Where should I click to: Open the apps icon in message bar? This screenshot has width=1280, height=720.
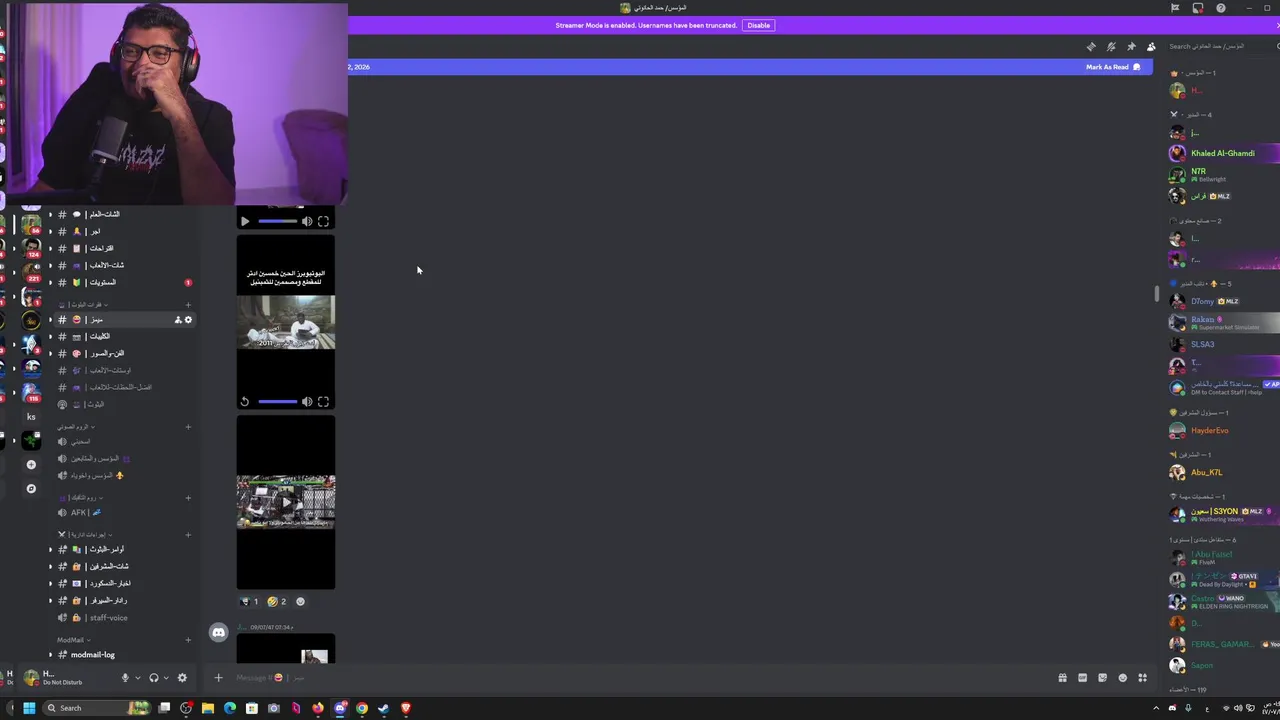[x=1142, y=678]
